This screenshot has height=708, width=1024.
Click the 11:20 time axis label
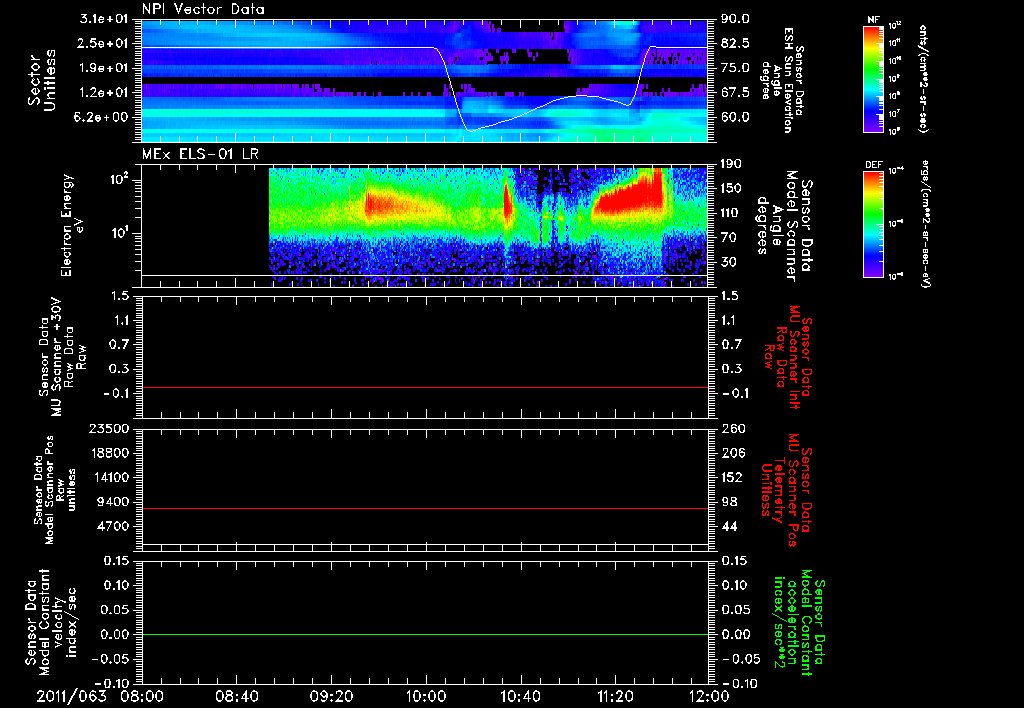pos(615,696)
